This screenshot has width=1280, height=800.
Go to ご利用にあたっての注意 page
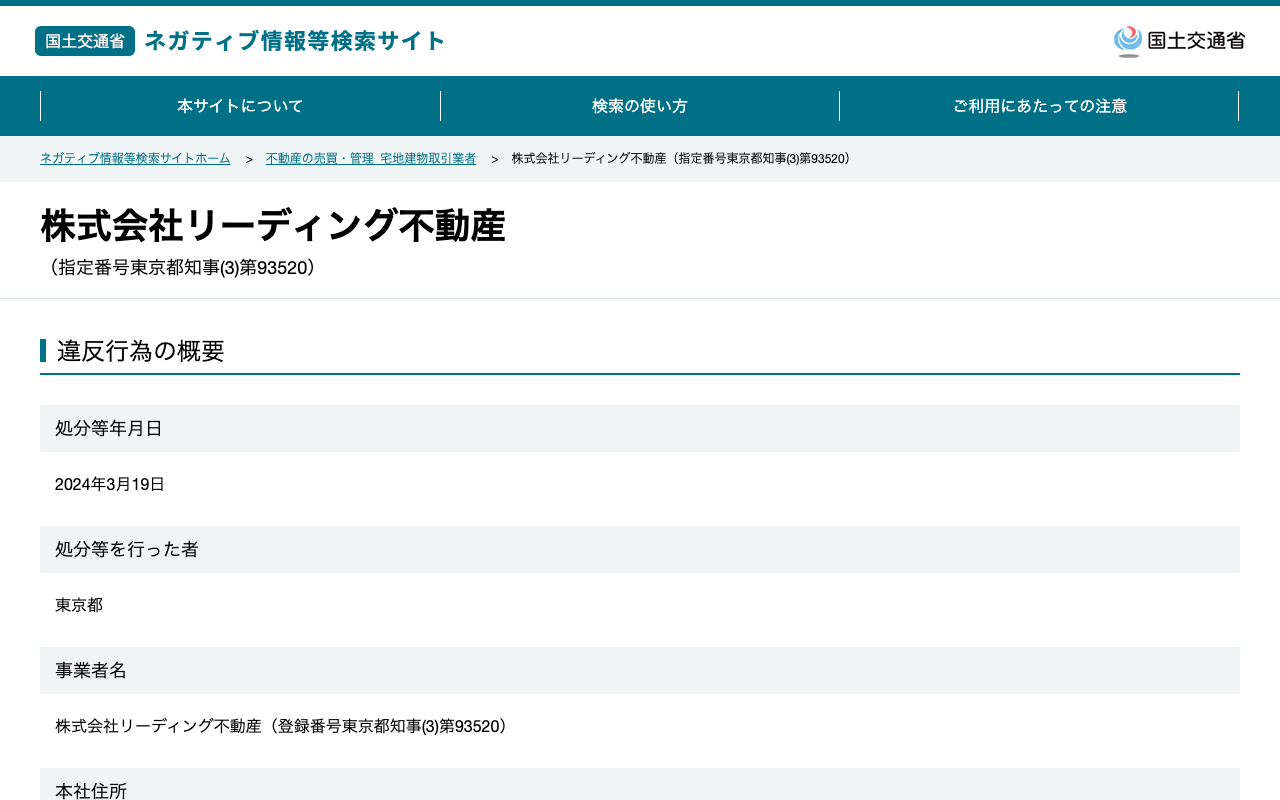1040,106
